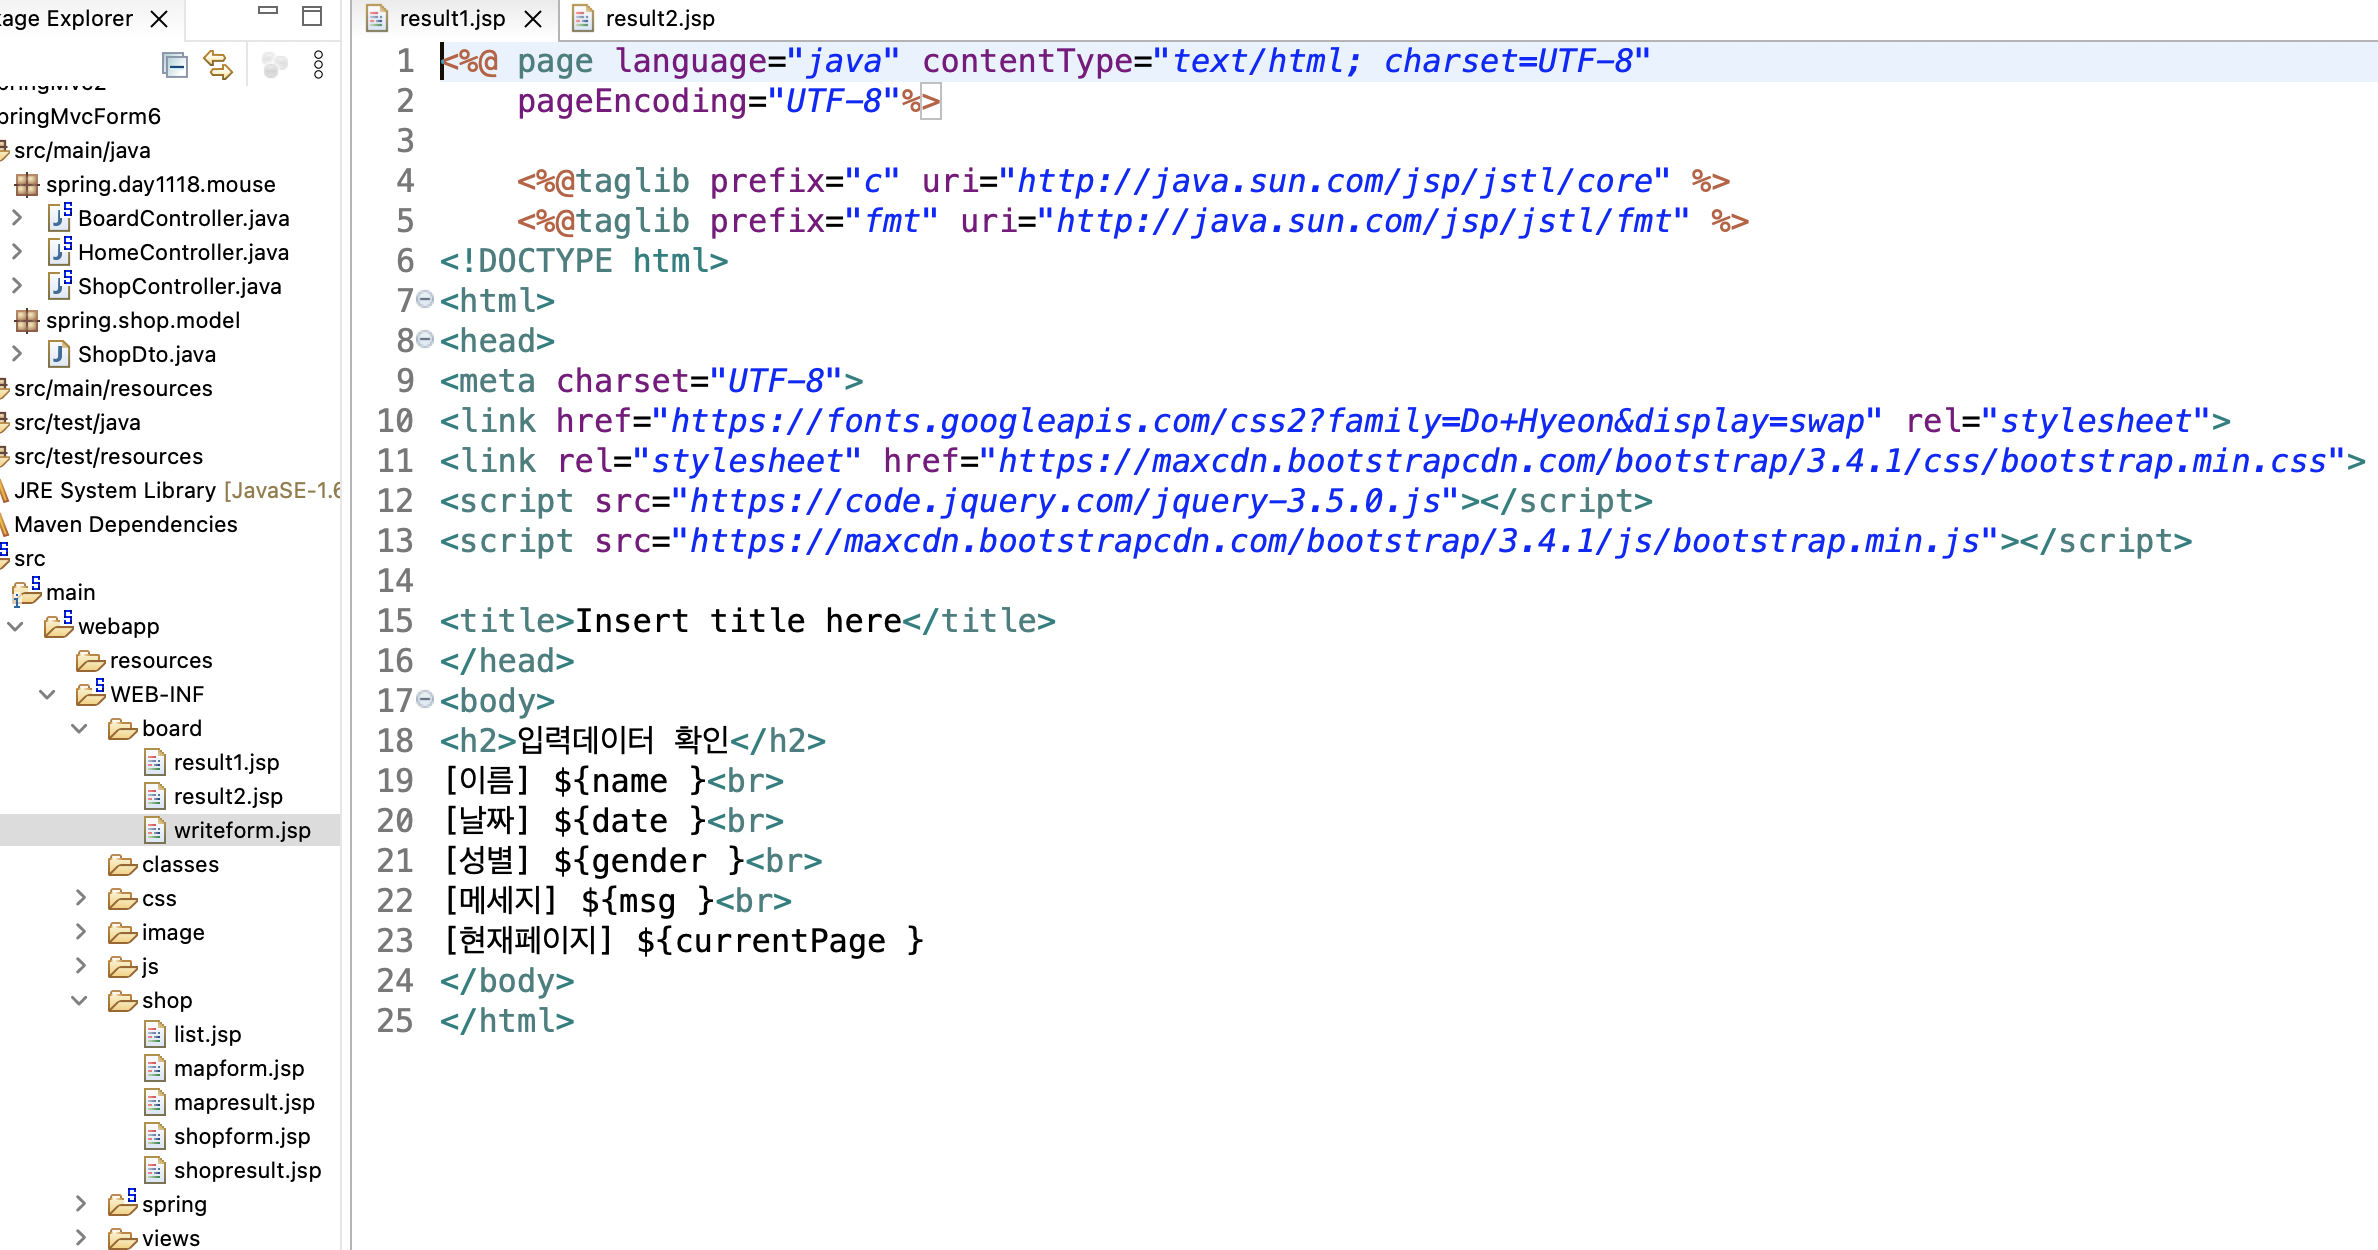Switch to the result2.jsp tab

click(x=658, y=19)
